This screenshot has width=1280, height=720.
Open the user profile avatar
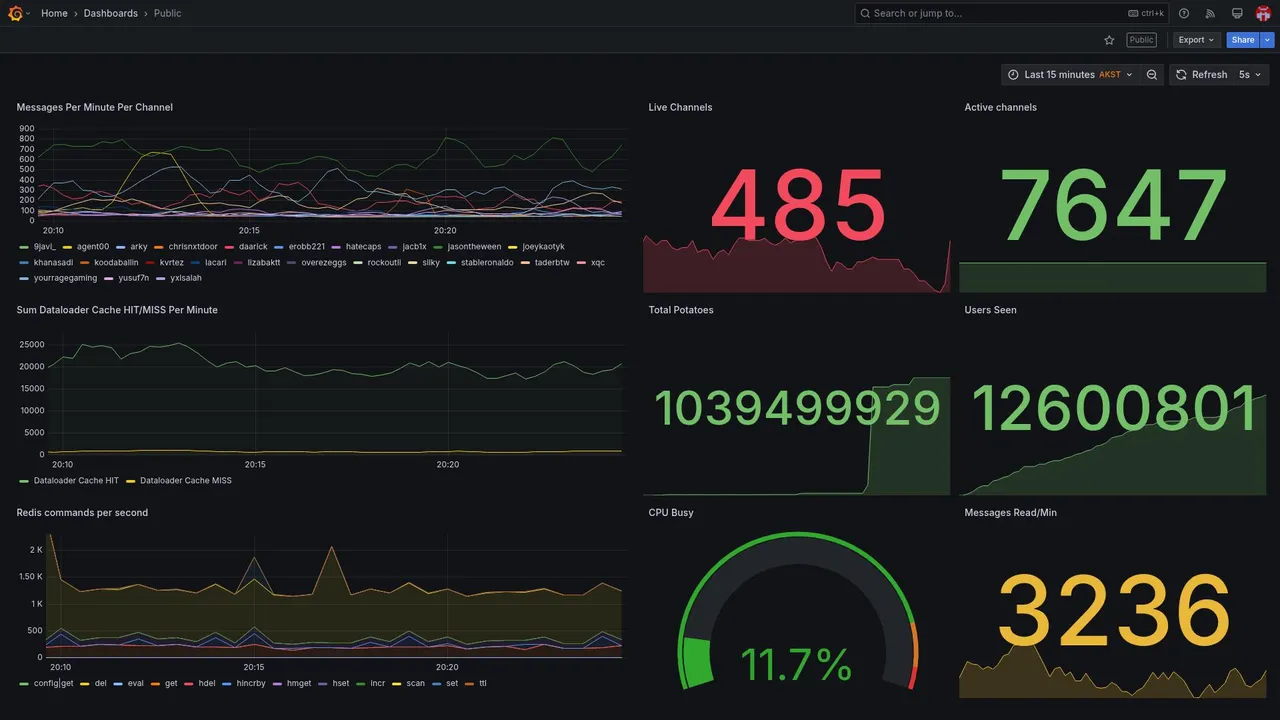coord(1263,13)
